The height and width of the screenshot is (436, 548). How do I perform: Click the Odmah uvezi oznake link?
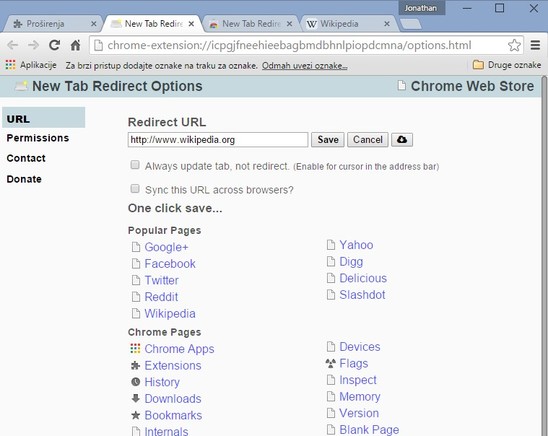[304, 65]
